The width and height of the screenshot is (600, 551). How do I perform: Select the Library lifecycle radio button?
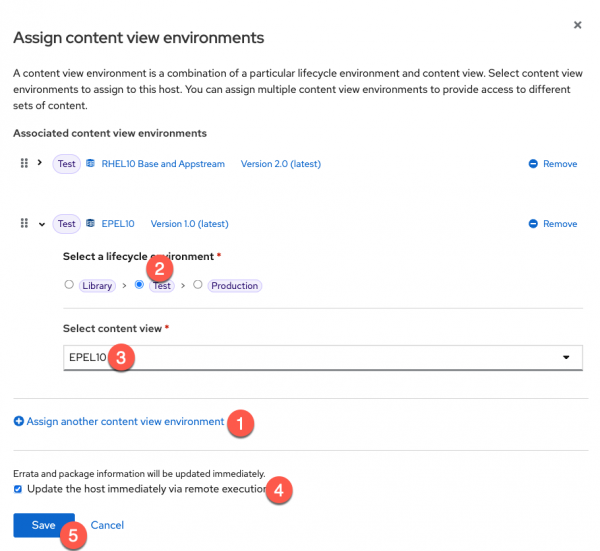pyautogui.click(x=69, y=284)
